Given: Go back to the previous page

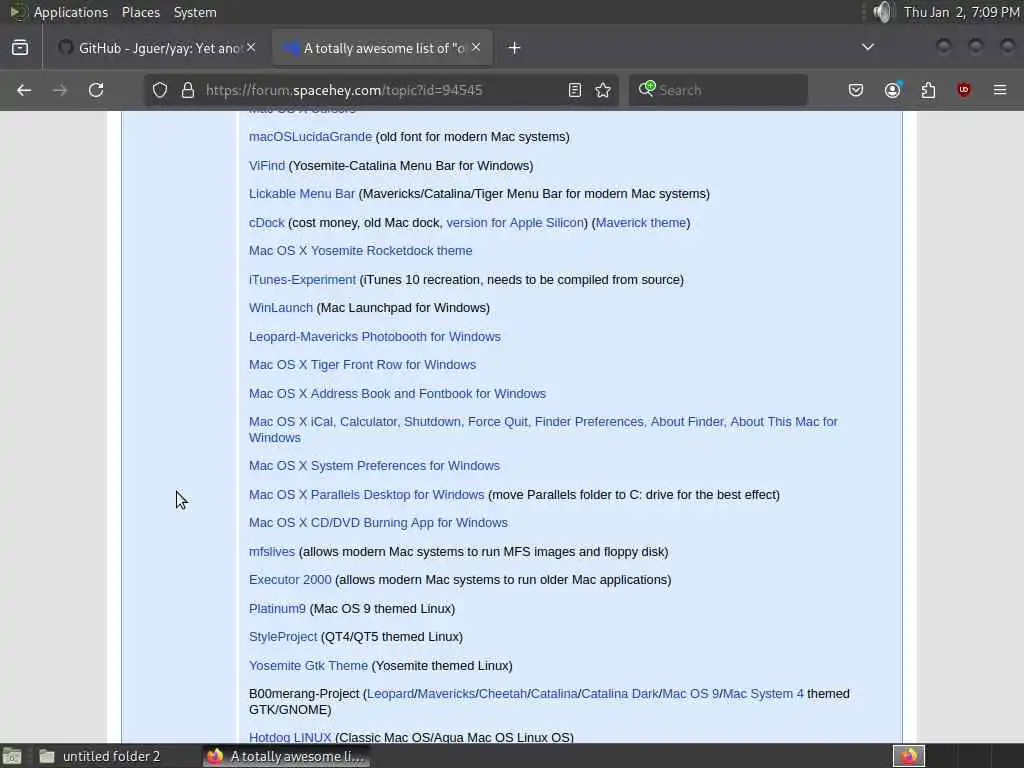Looking at the screenshot, I should tap(24, 90).
